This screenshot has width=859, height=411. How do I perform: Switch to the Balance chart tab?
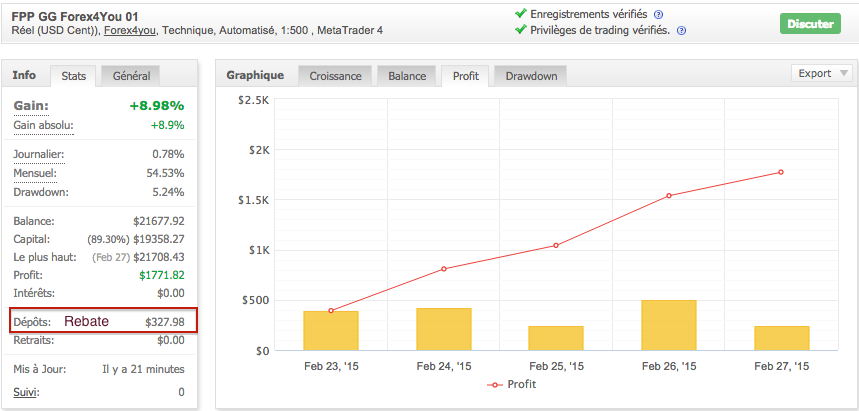tap(407, 76)
